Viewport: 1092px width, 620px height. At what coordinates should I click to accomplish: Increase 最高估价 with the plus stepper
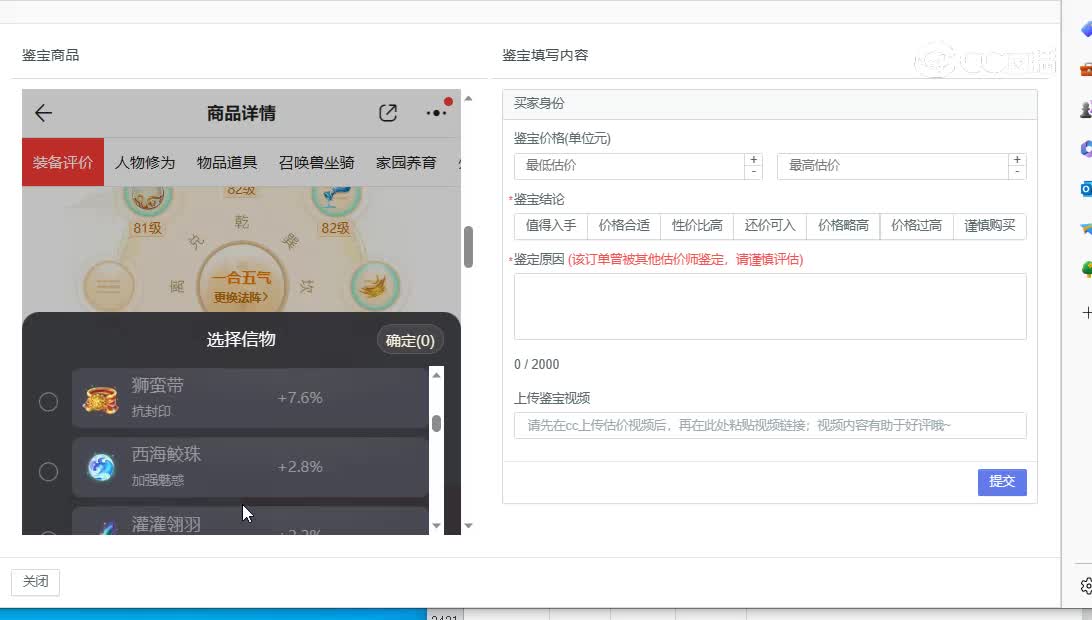pos(1017,160)
